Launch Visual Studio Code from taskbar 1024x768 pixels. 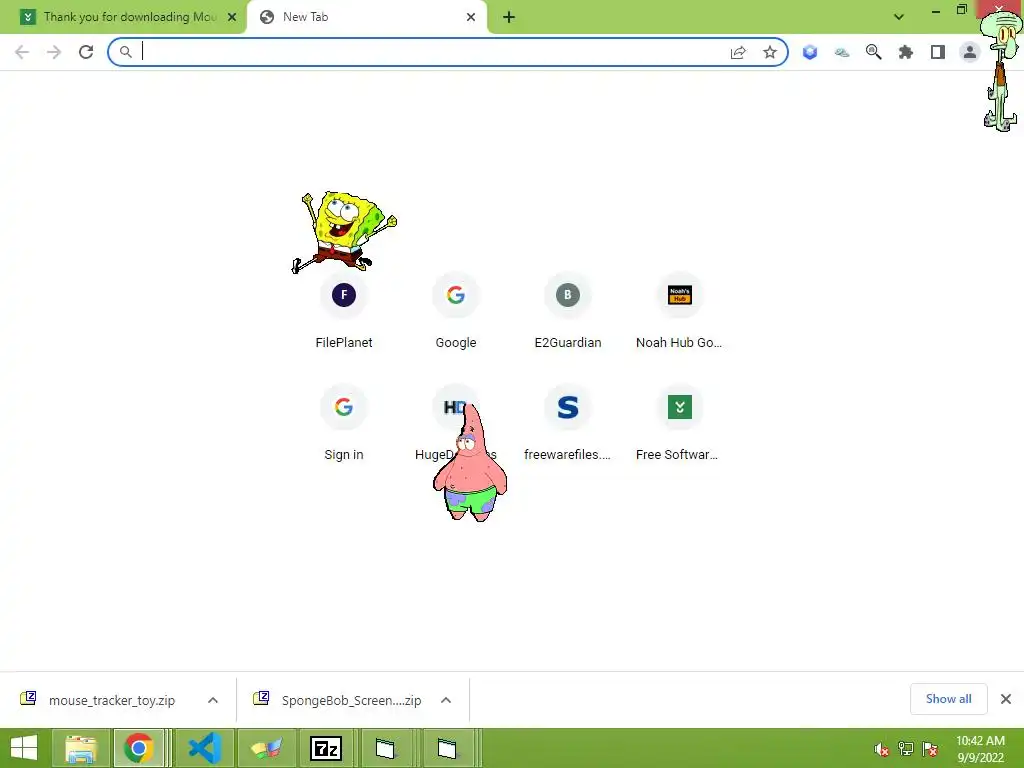click(x=204, y=748)
